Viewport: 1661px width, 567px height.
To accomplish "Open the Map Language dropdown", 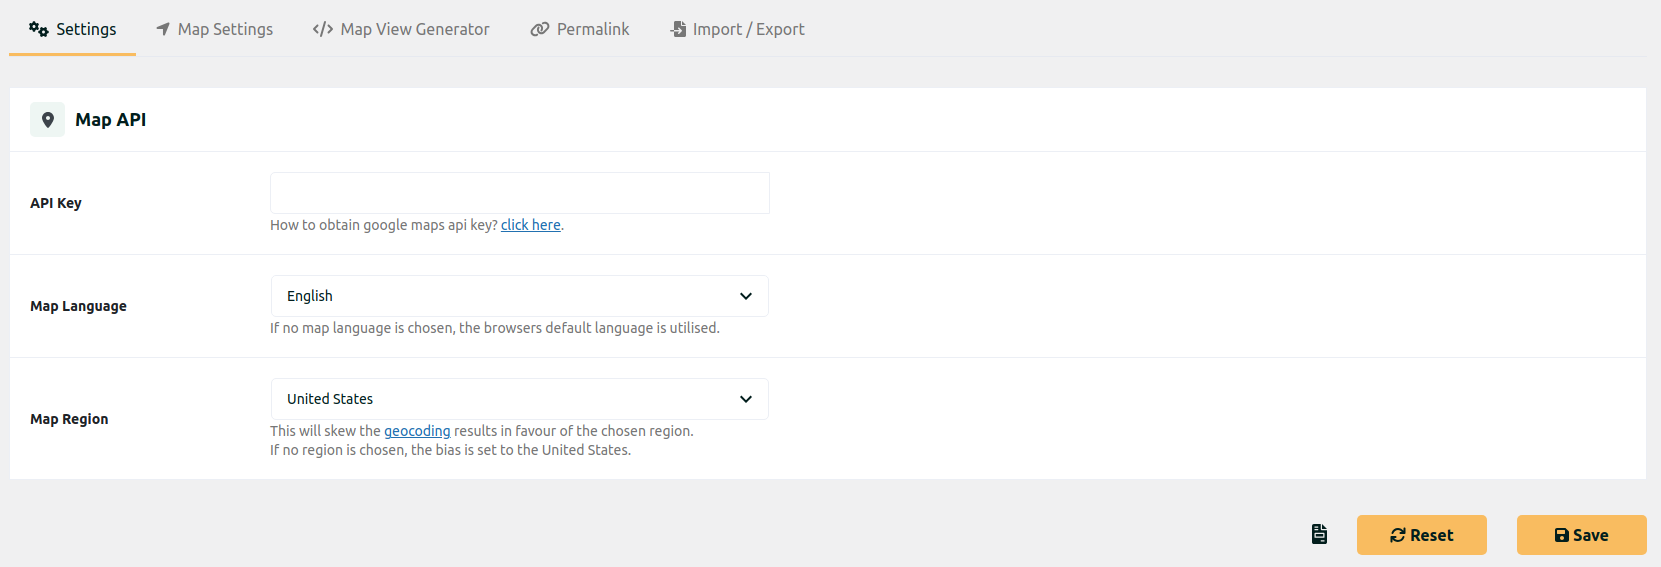I will coord(520,296).
